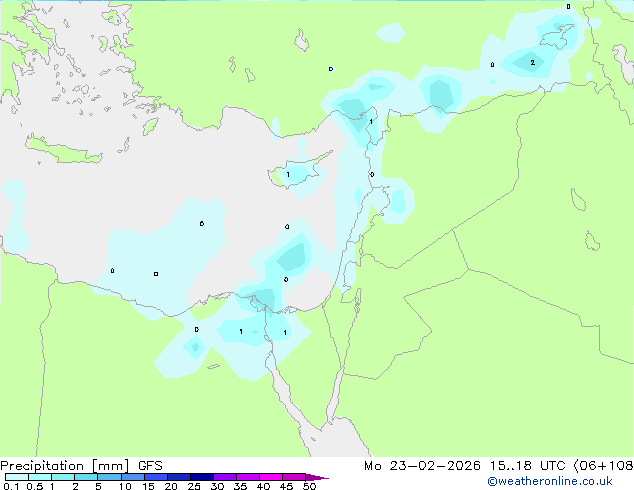Click the legend swatch between 2 and 5
This screenshot has height=490, width=634.
point(86,477)
